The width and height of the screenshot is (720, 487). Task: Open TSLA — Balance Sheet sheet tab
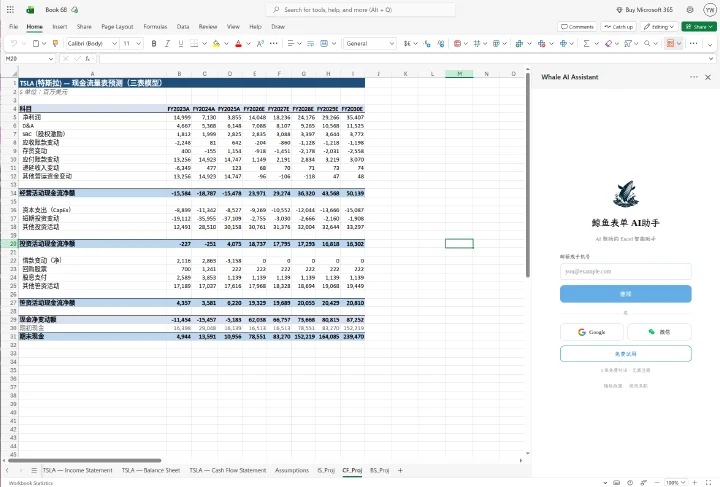(x=151, y=470)
